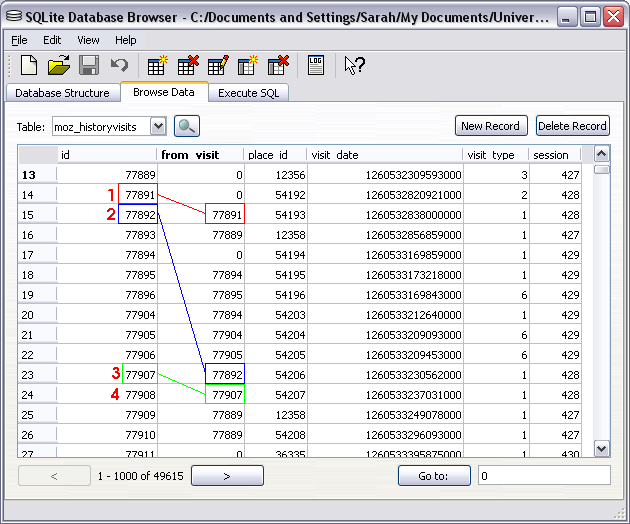Click the New Database icon
Viewport: 630px width, 524px height.
point(29,66)
